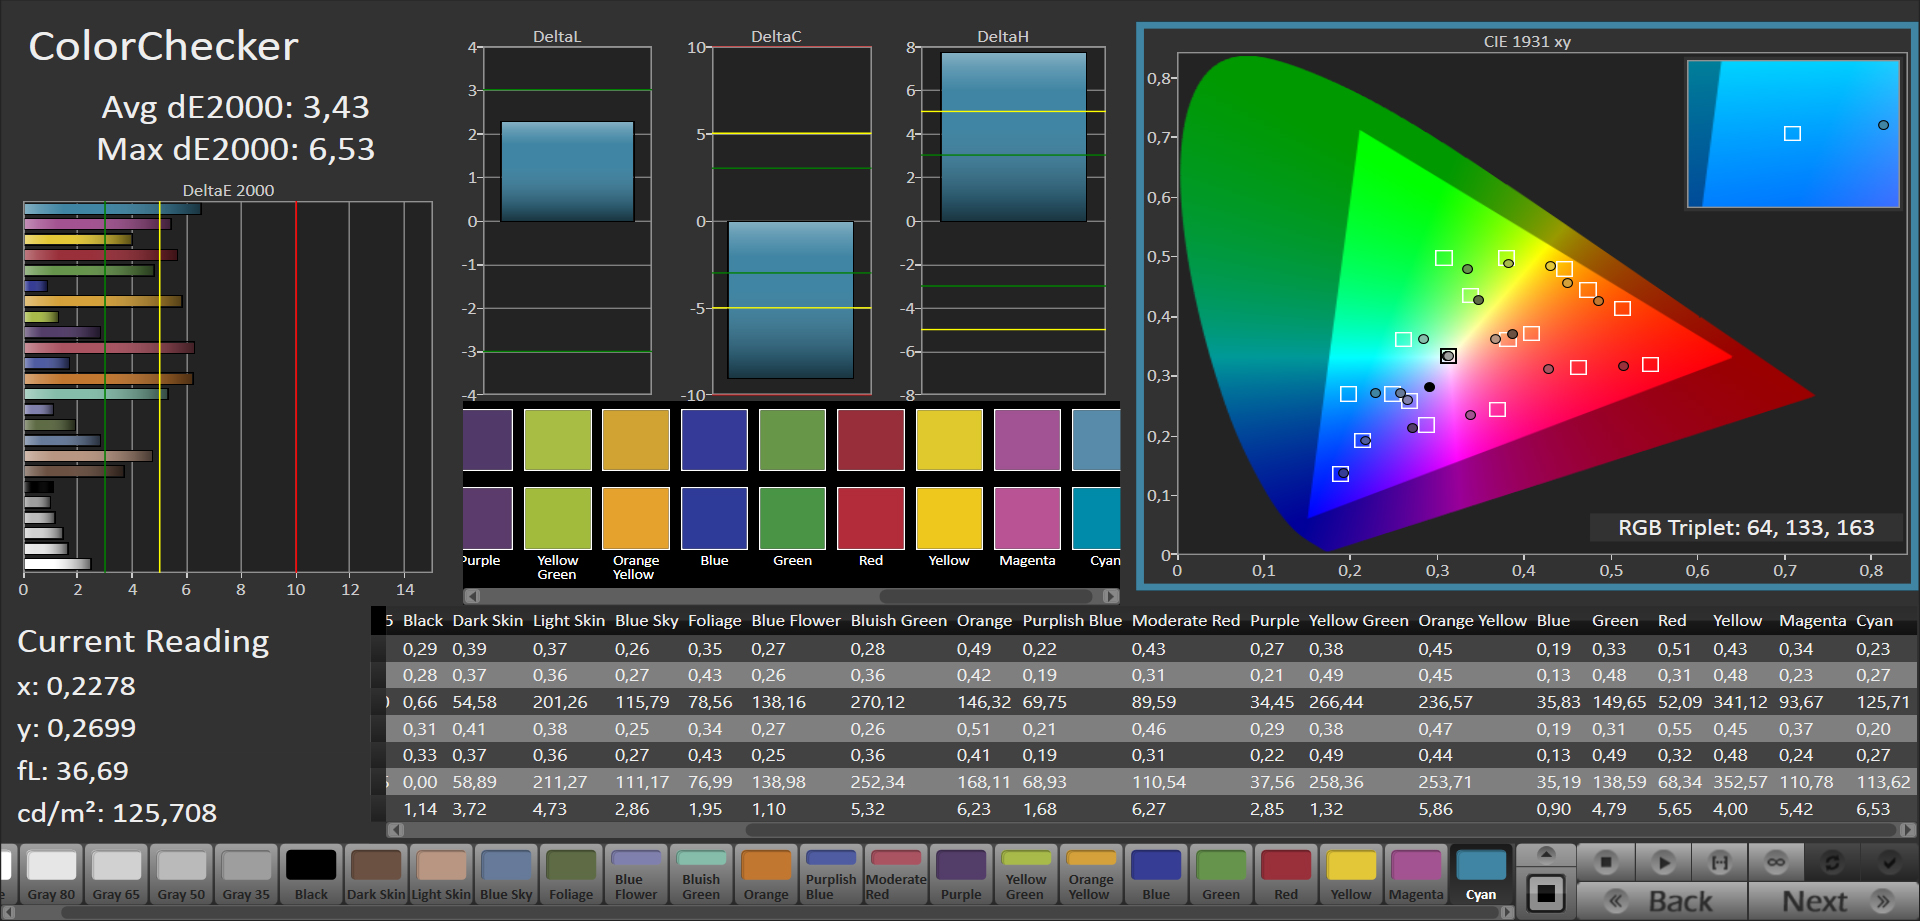Click the DeltaE 2000 bar chart

pyautogui.click(x=228, y=386)
